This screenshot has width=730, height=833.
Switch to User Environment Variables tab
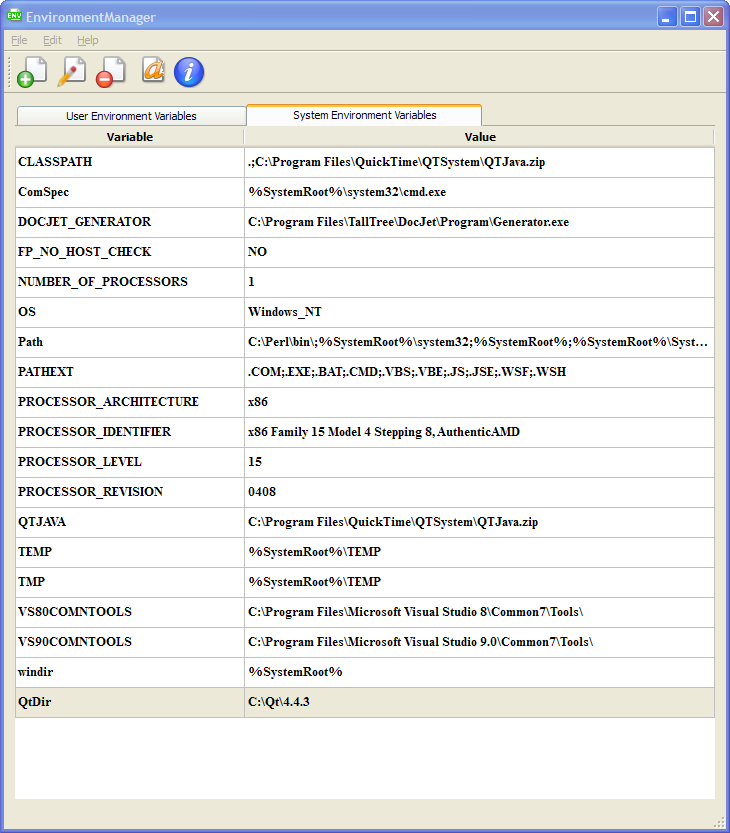click(x=131, y=116)
